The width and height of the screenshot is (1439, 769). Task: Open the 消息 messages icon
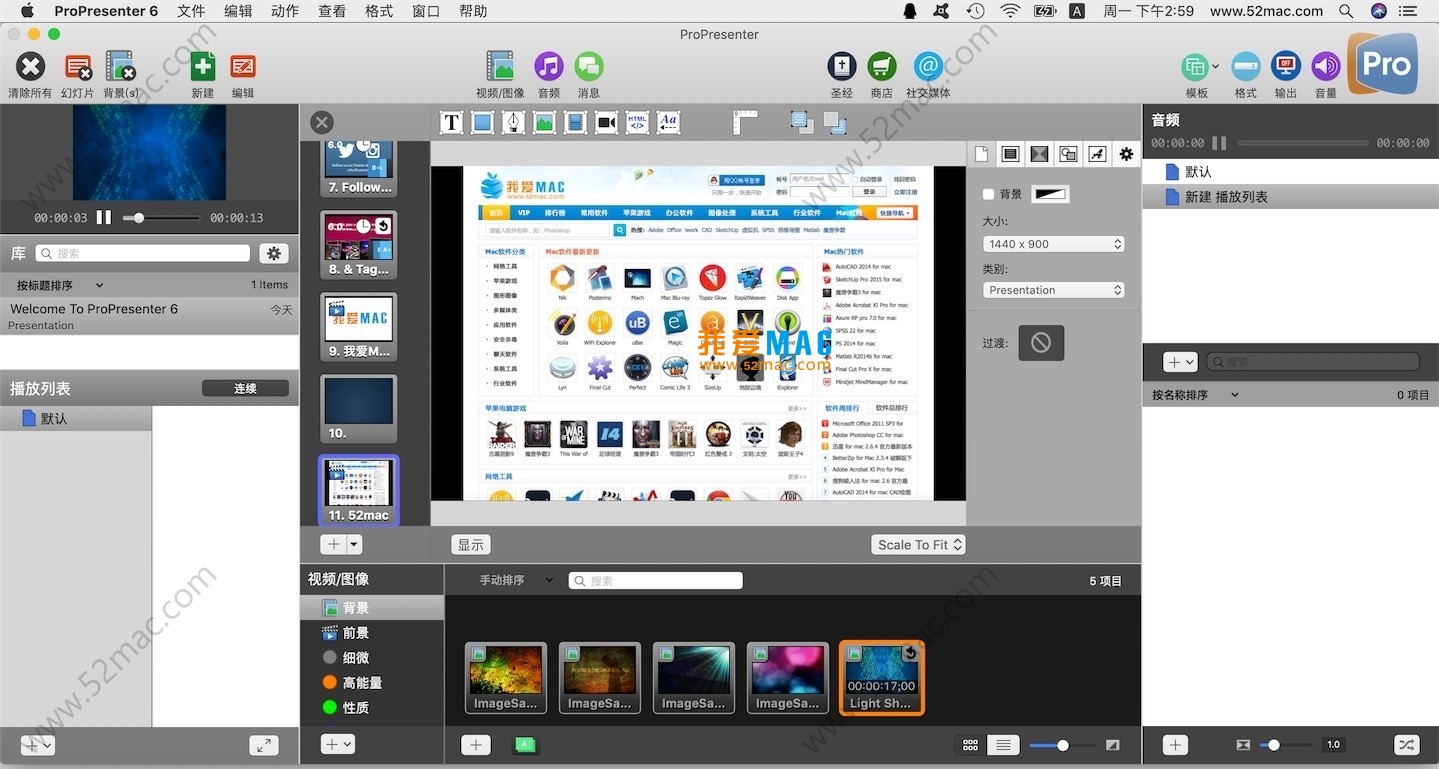coord(589,67)
